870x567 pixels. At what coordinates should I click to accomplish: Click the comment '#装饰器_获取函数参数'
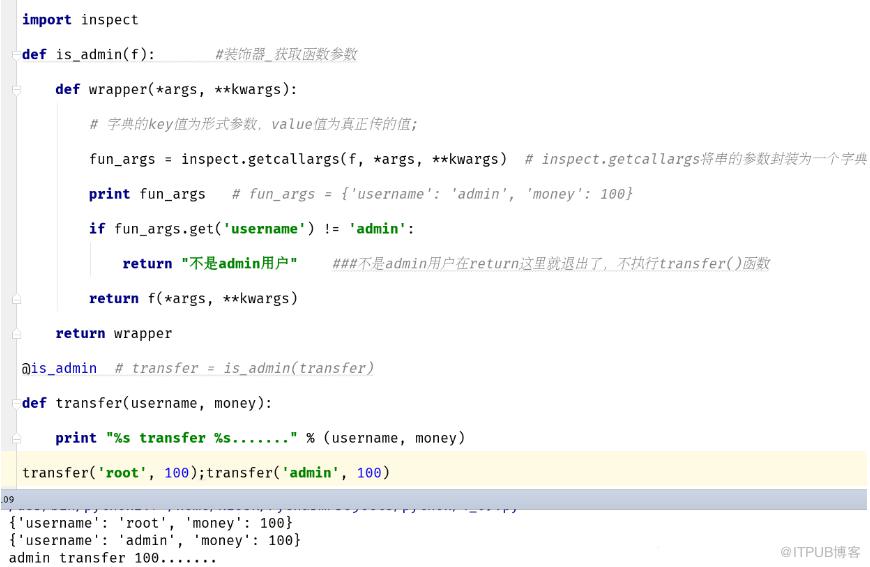(286, 54)
